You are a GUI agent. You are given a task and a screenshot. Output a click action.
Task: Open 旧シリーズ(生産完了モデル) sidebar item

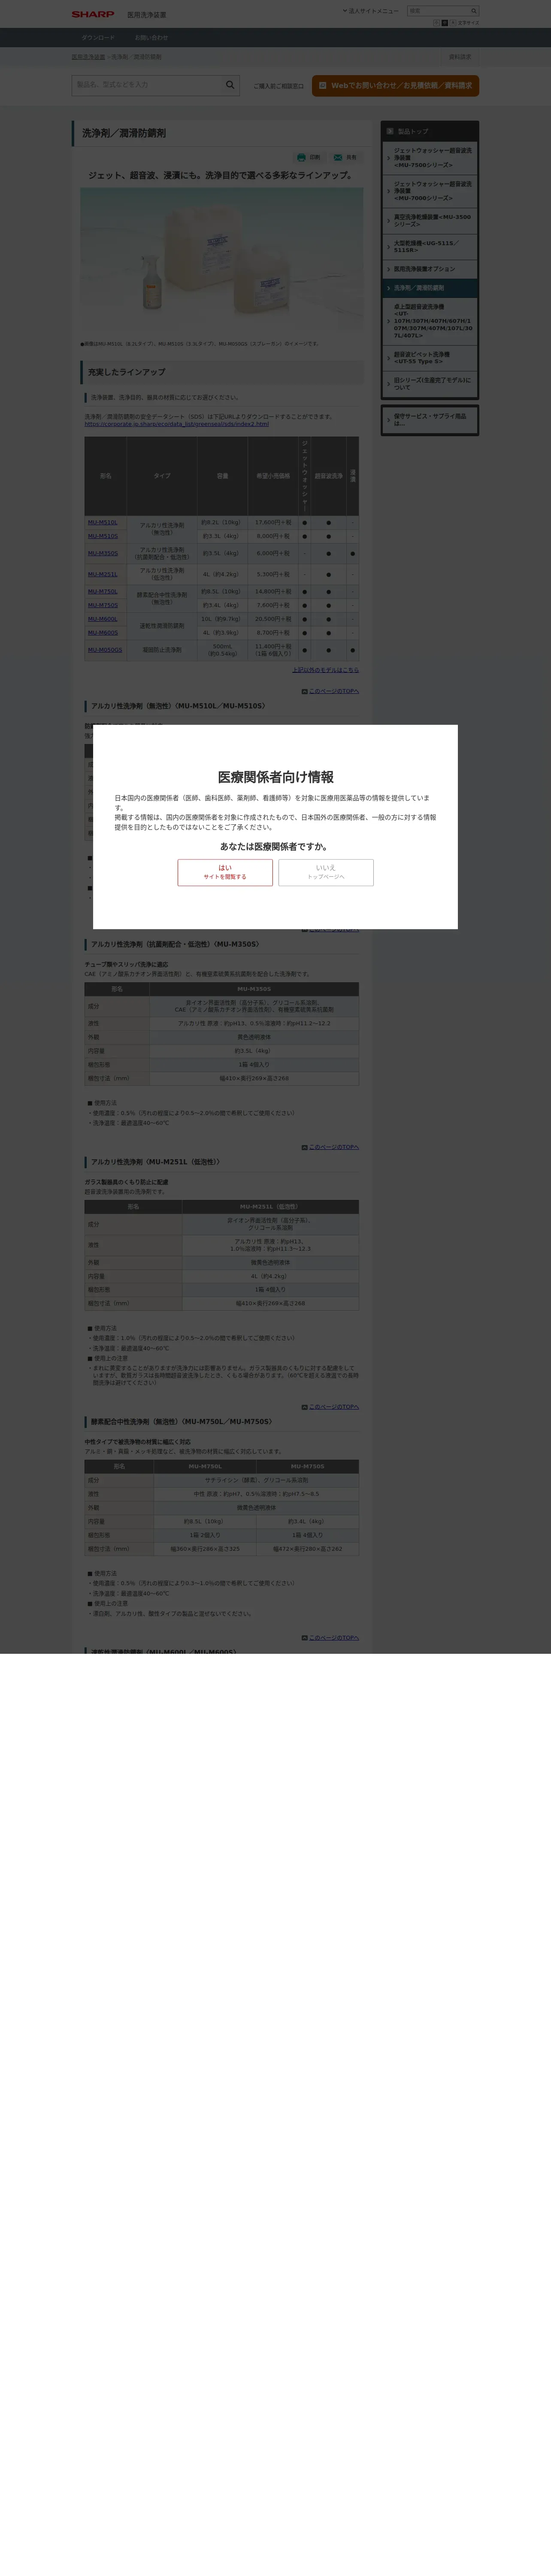[x=430, y=384]
